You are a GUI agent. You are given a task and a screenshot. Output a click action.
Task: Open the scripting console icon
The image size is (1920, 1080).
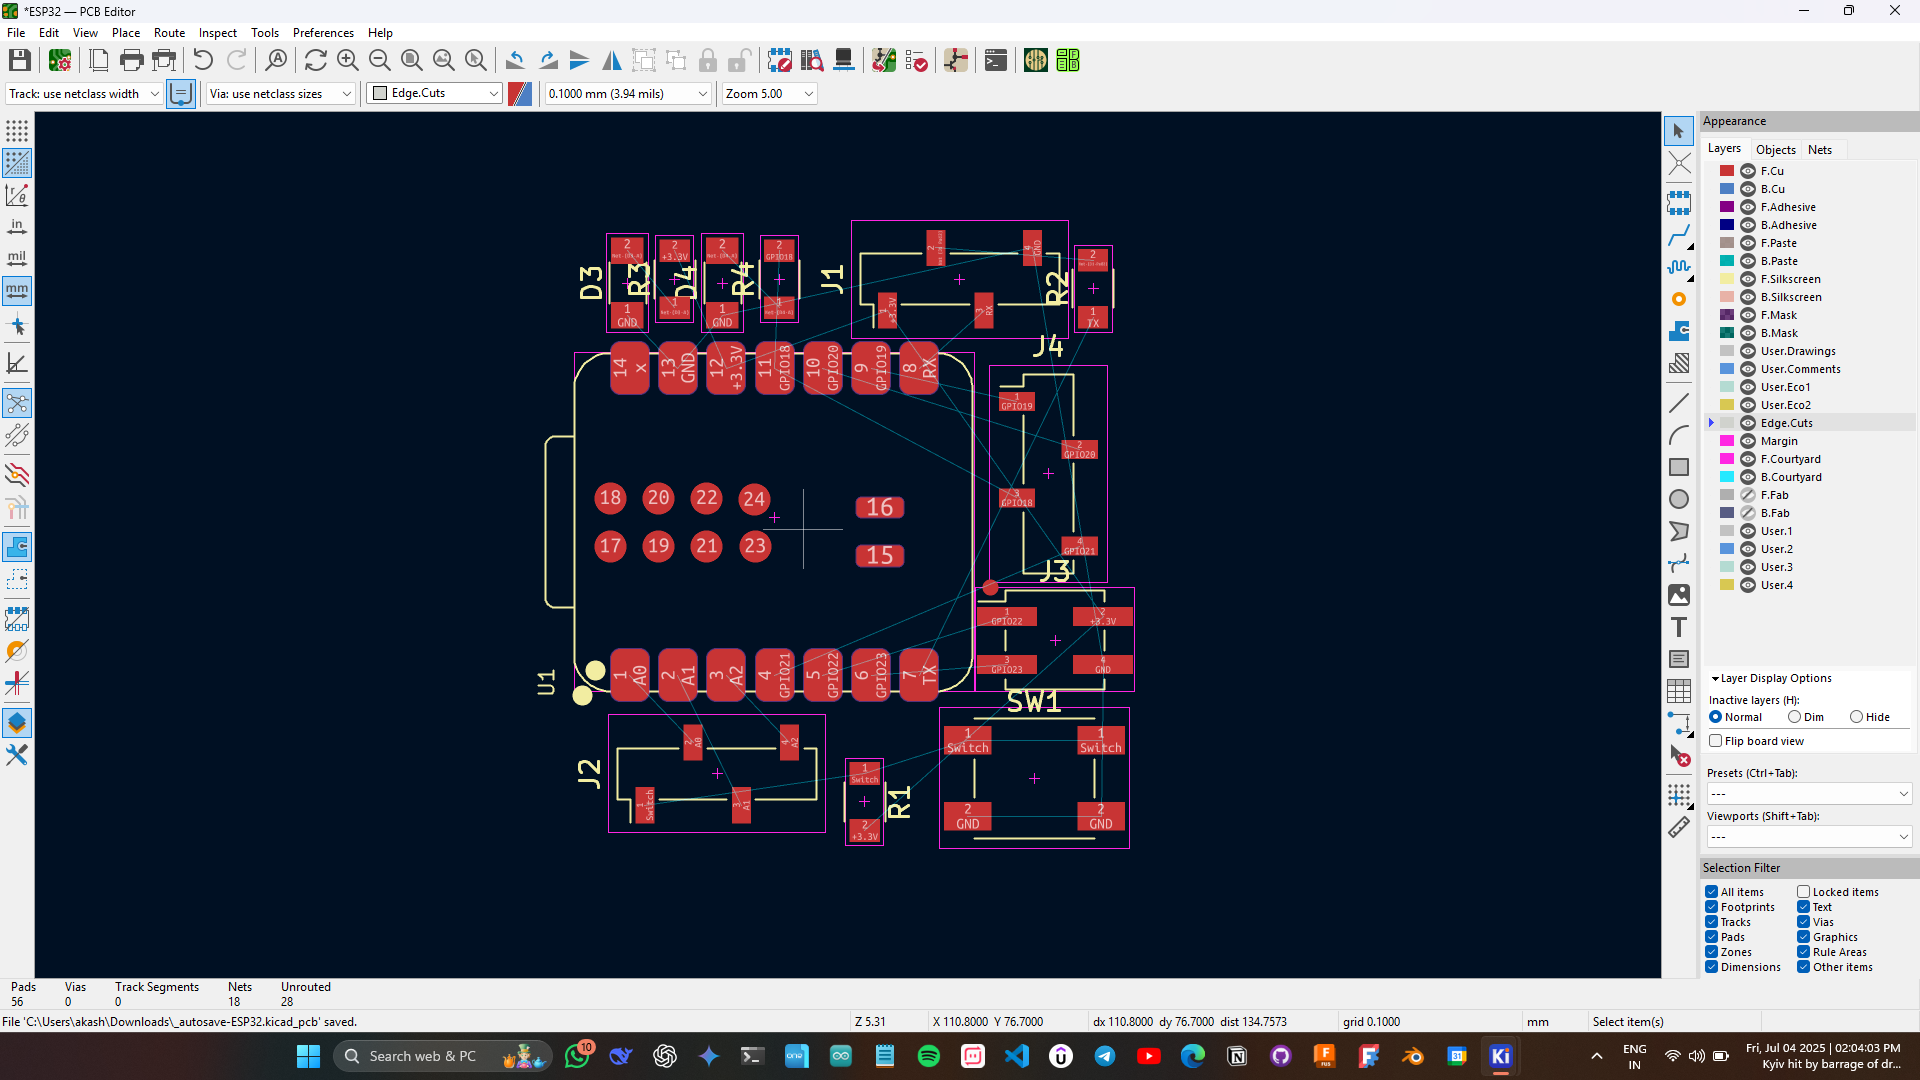coord(995,61)
